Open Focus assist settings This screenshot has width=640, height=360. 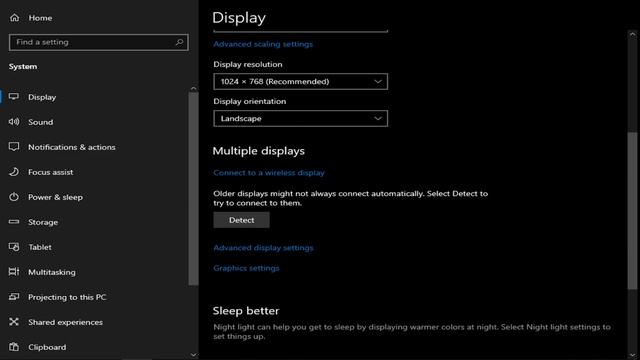[51, 172]
